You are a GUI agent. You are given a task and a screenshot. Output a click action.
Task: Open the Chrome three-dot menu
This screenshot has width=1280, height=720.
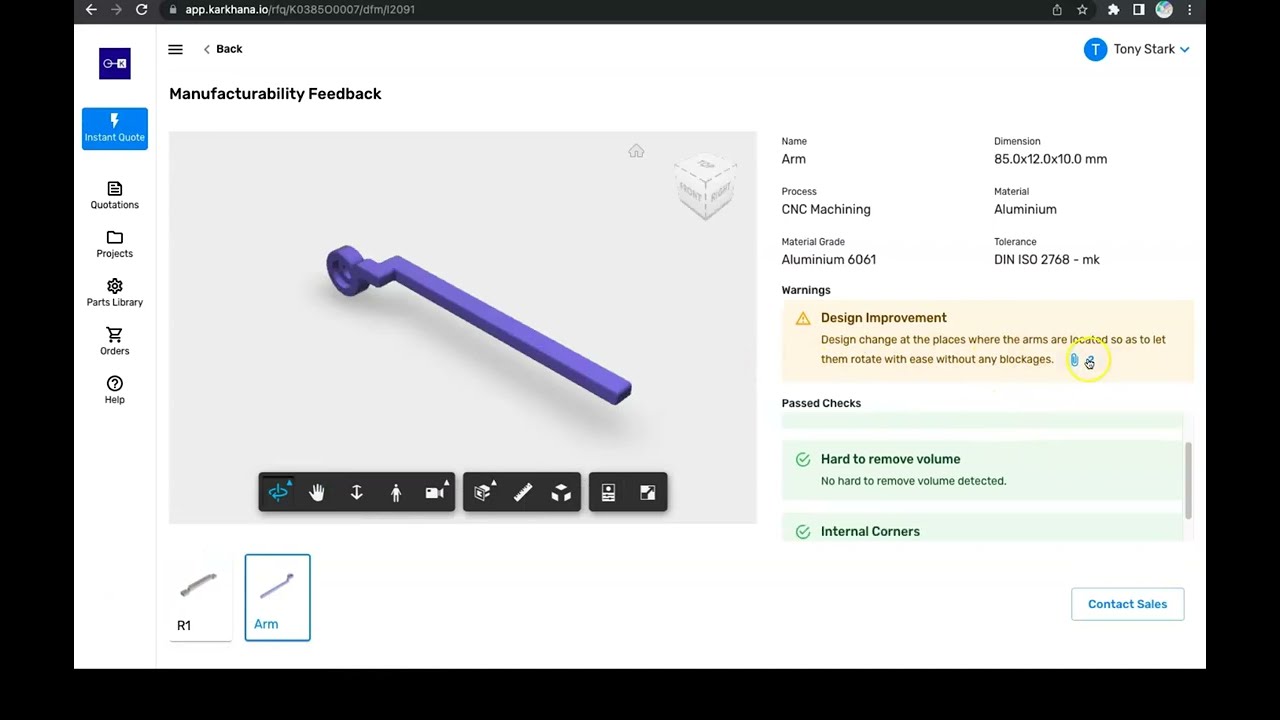click(x=1189, y=10)
